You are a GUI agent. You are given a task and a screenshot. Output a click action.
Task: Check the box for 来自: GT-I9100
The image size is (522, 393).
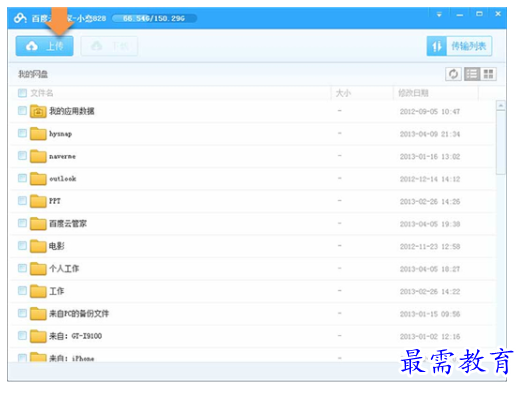[x=22, y=335]
